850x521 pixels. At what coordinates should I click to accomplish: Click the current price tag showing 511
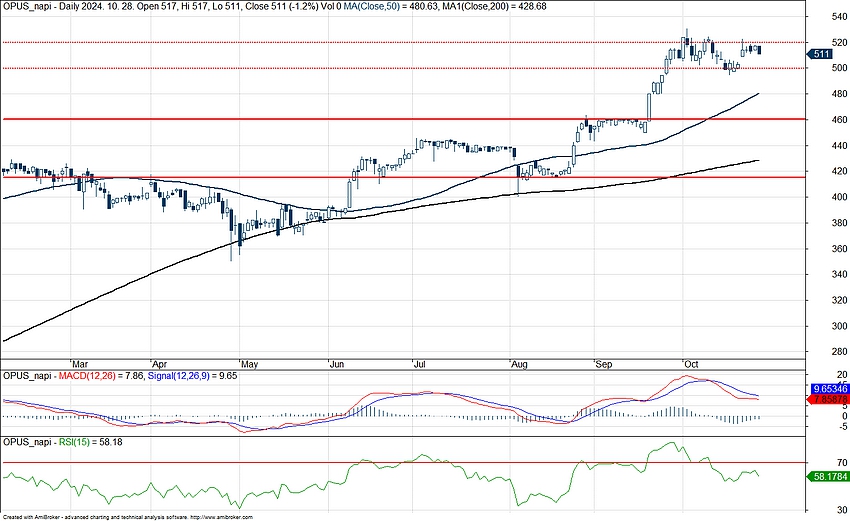(820, 54)
